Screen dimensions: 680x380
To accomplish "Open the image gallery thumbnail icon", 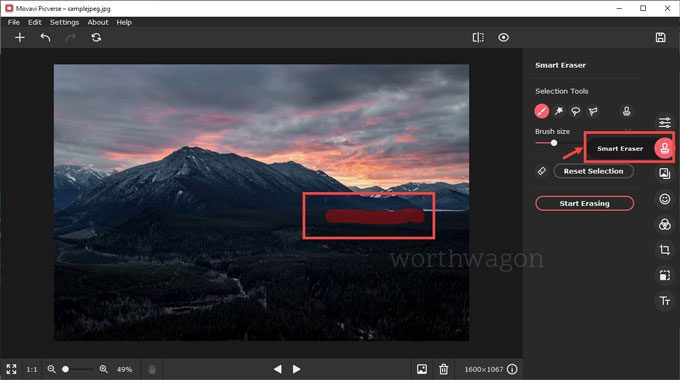I will pos(422,369).
